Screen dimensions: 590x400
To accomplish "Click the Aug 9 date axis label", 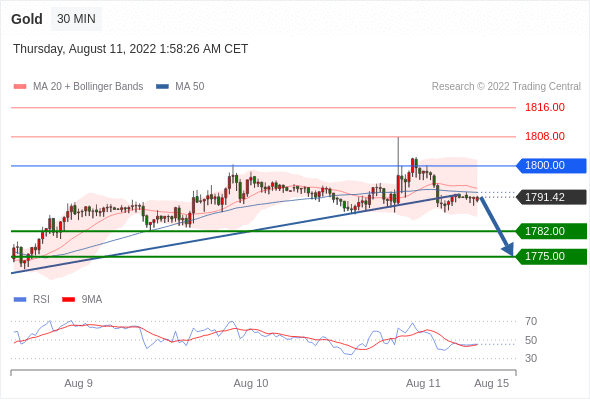I will (78, 383).
